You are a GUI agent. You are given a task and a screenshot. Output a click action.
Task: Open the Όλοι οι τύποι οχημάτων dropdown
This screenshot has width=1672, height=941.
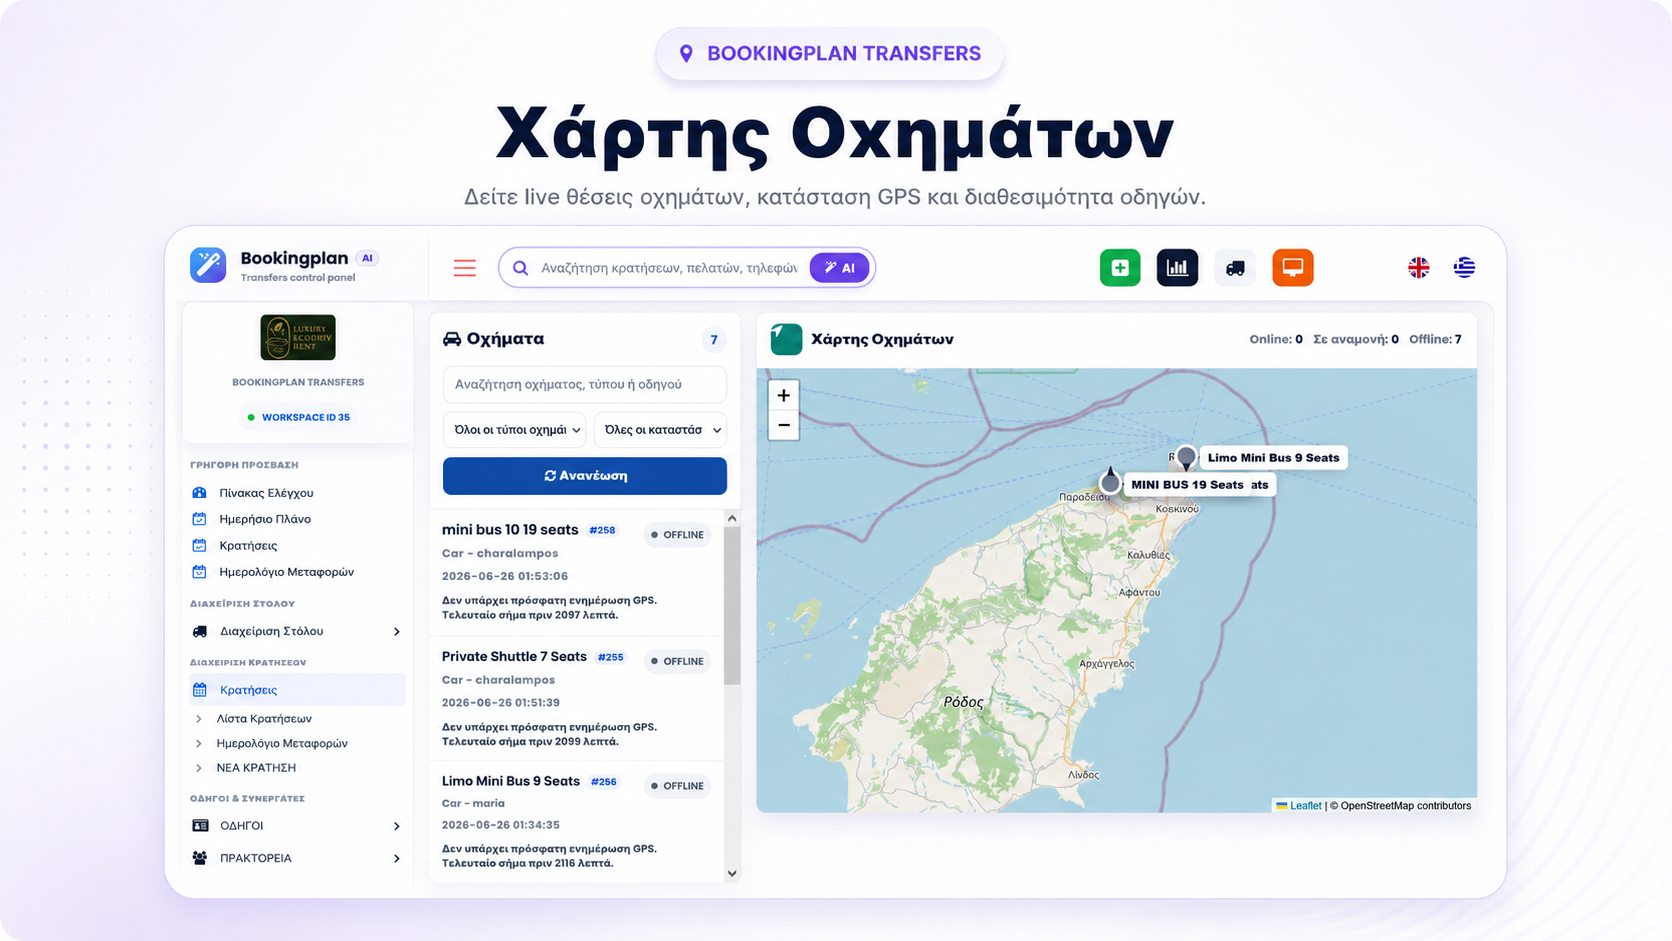pyautogui.click(x=514, y=430)
